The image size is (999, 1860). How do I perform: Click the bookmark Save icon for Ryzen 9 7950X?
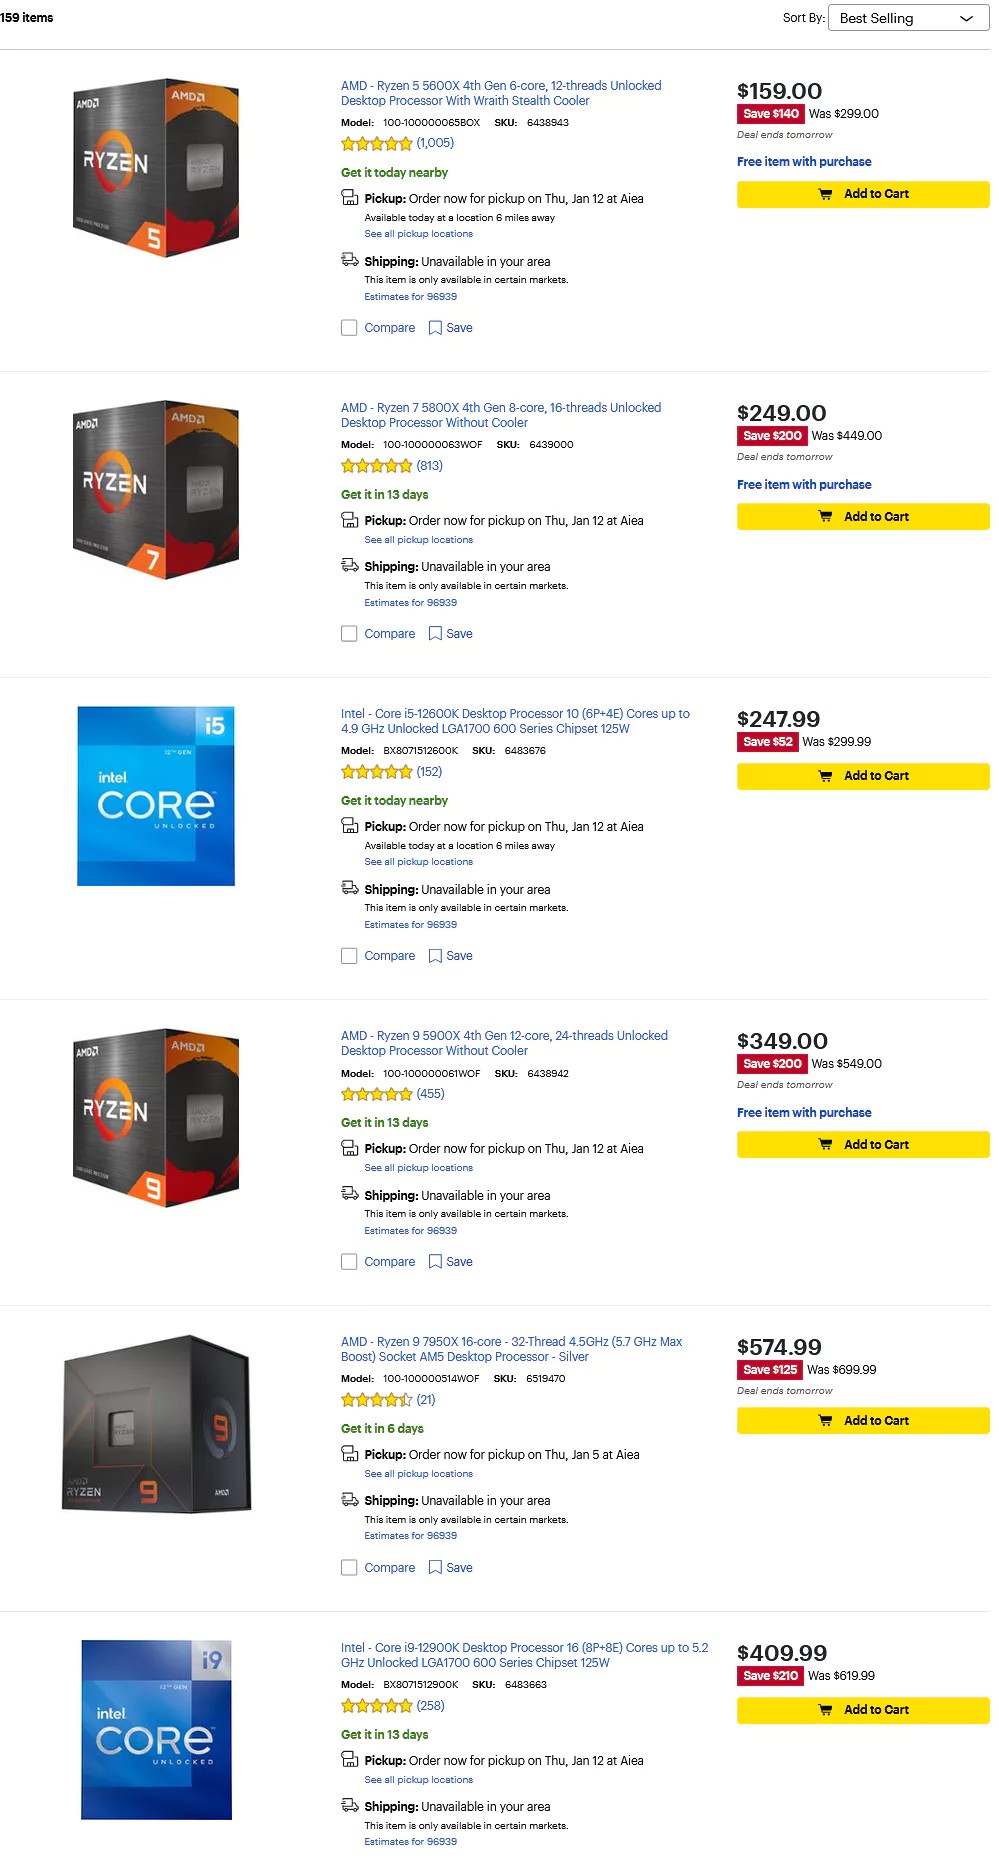click(435, 1568)
